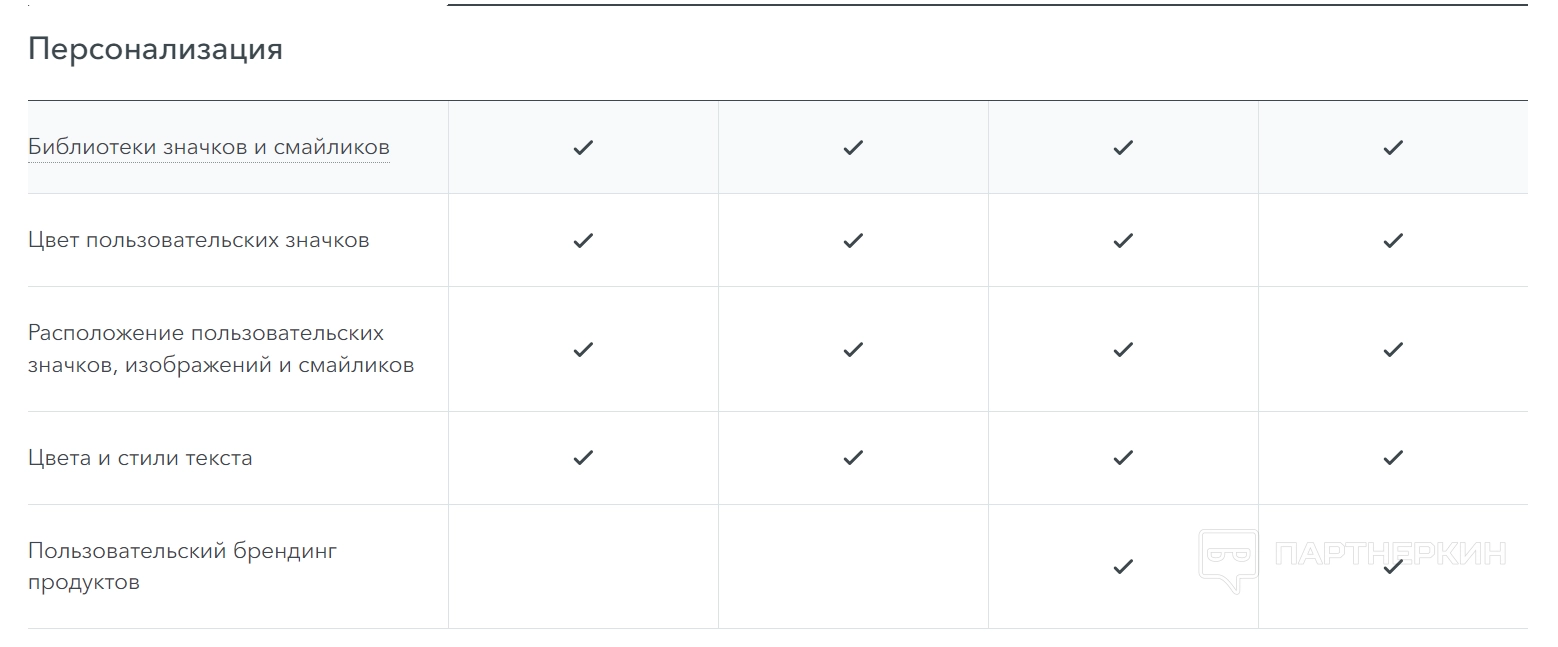
Task: Select the "Цвет пользовательских значков" row label
Action: click(198, 241)
